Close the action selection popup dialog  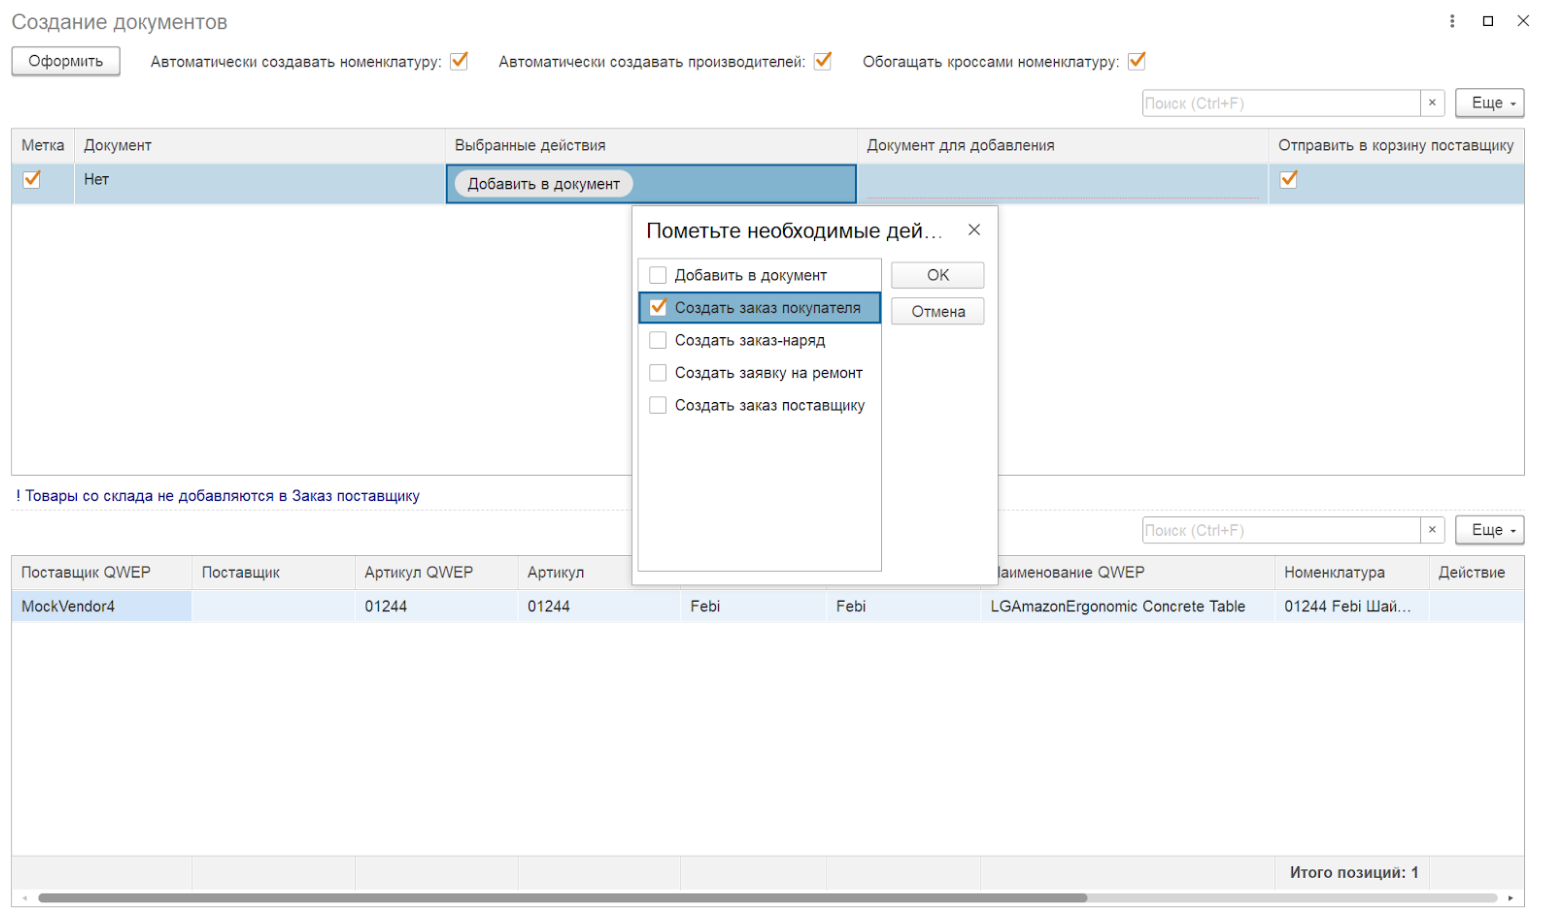(974, 230)
